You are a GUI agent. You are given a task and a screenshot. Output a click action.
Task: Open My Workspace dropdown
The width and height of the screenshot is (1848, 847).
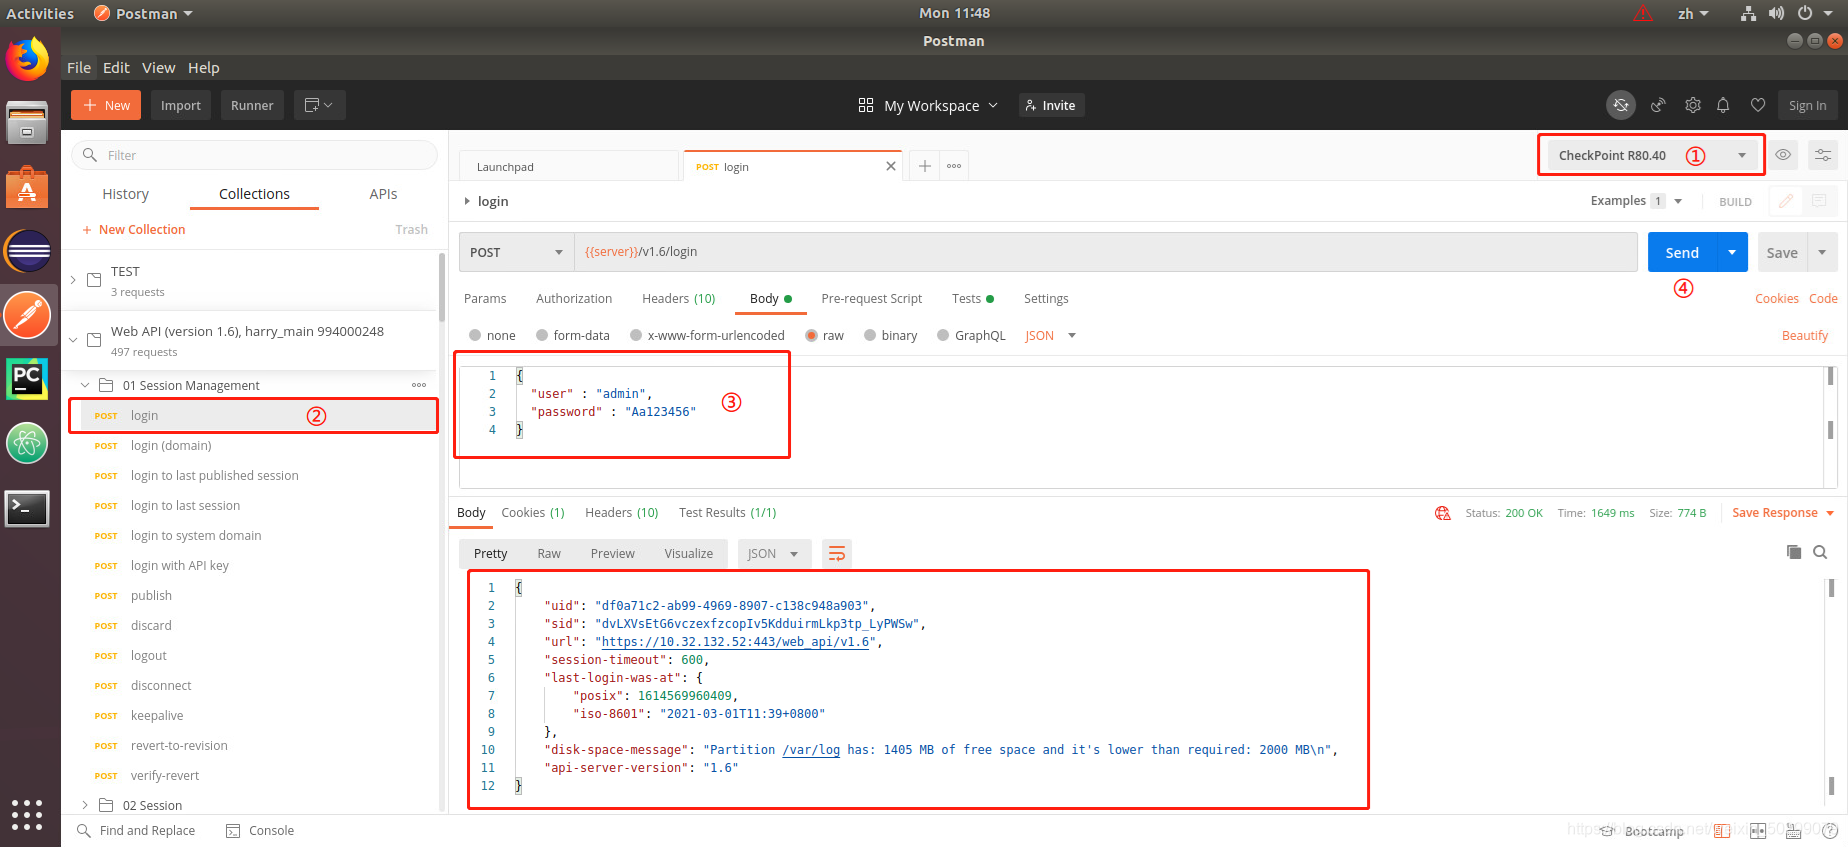[x=929, y=105]
